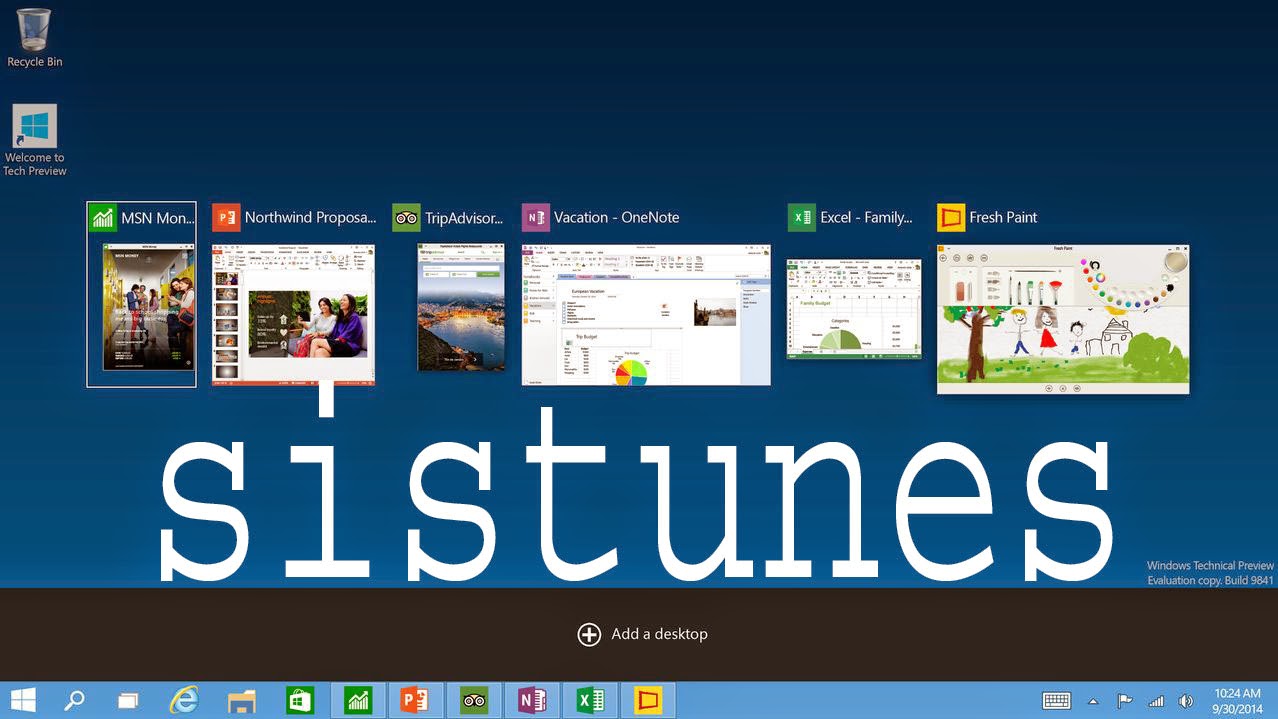Click PowerPoint icon on taskbar
This screenshot has width=1278, height=719.
(415, 701)
